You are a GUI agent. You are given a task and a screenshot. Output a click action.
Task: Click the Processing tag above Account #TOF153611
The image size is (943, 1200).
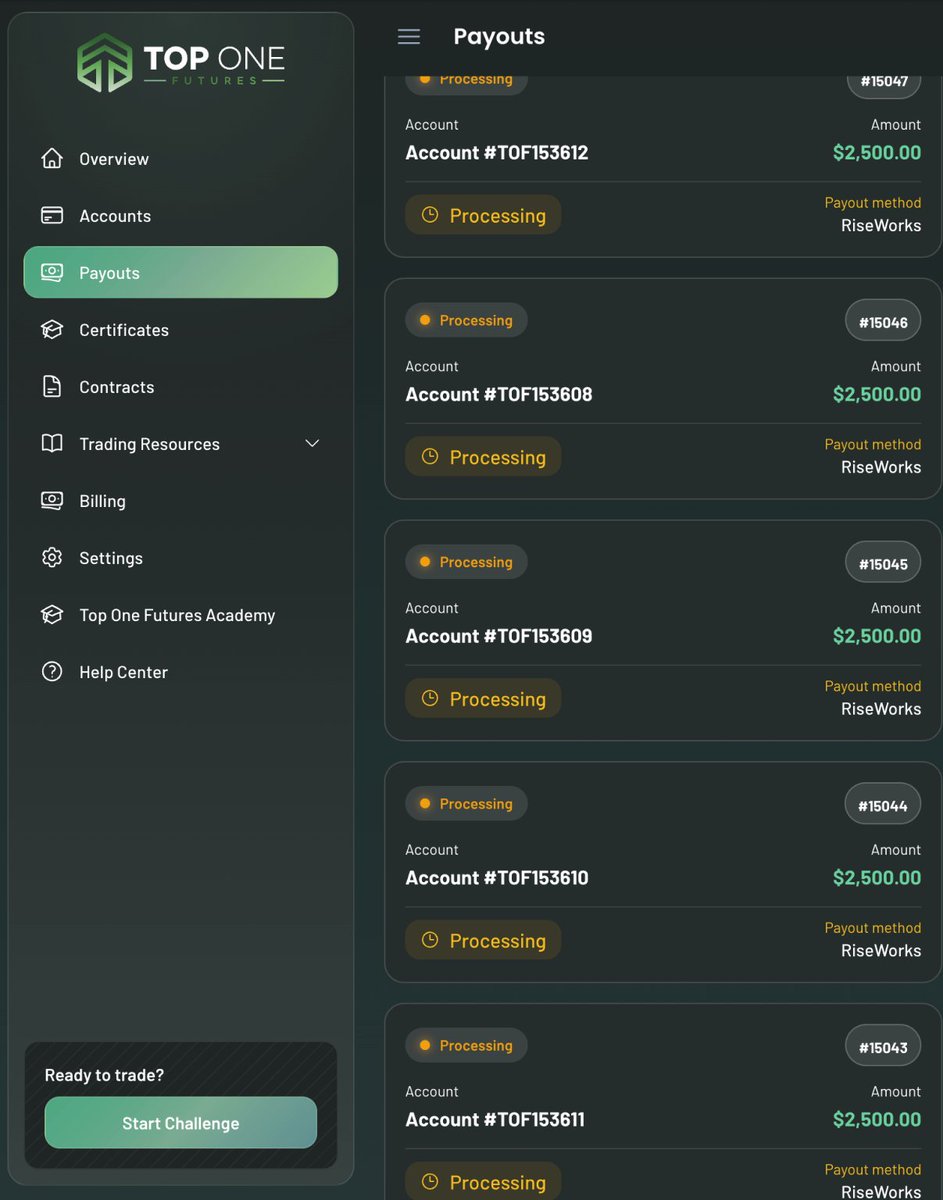(466, 1045)
